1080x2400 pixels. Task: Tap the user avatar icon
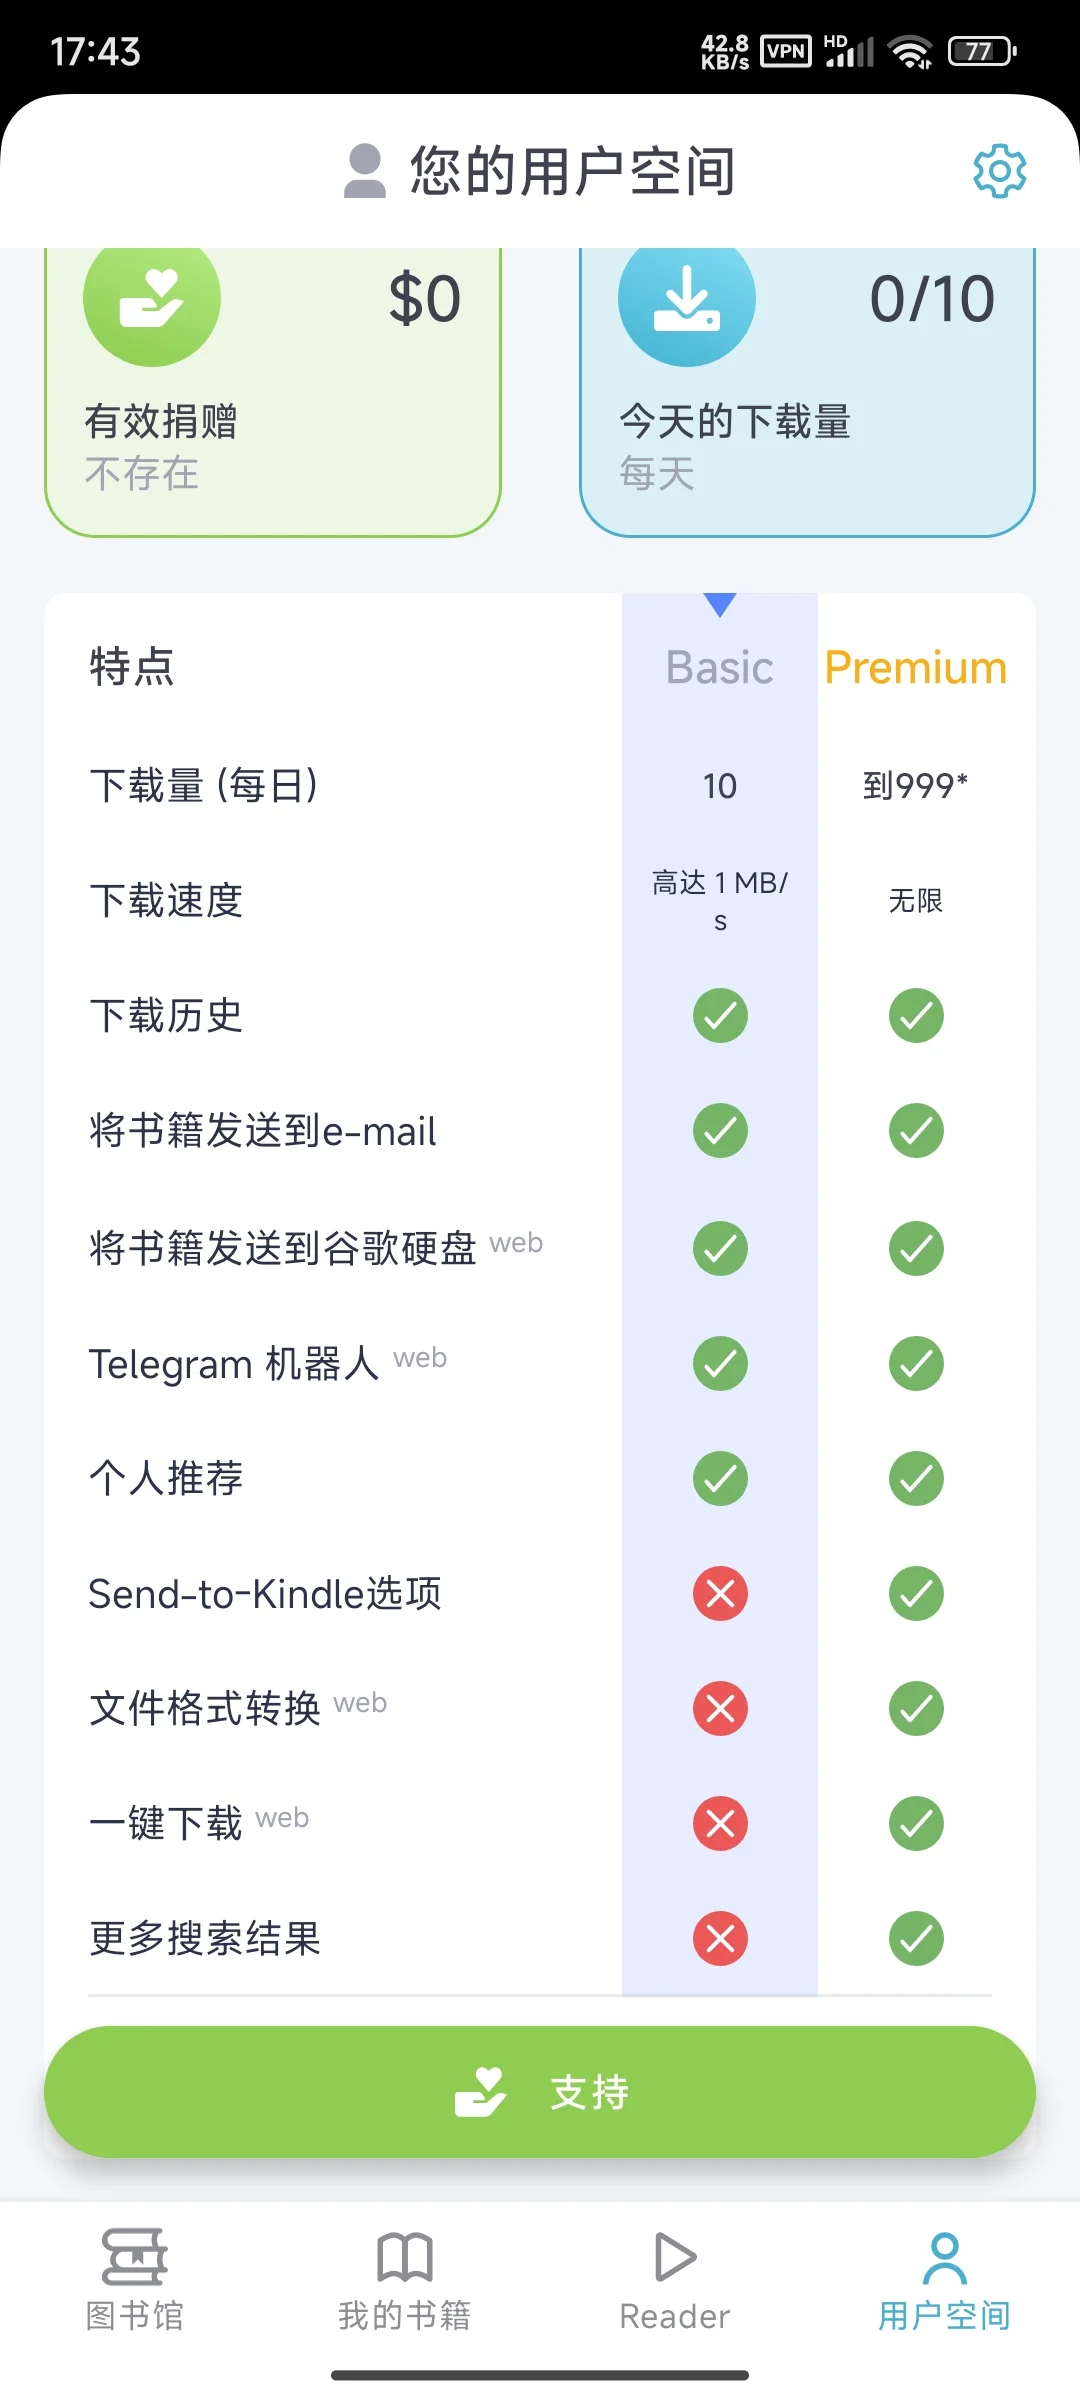pos(364,171)
